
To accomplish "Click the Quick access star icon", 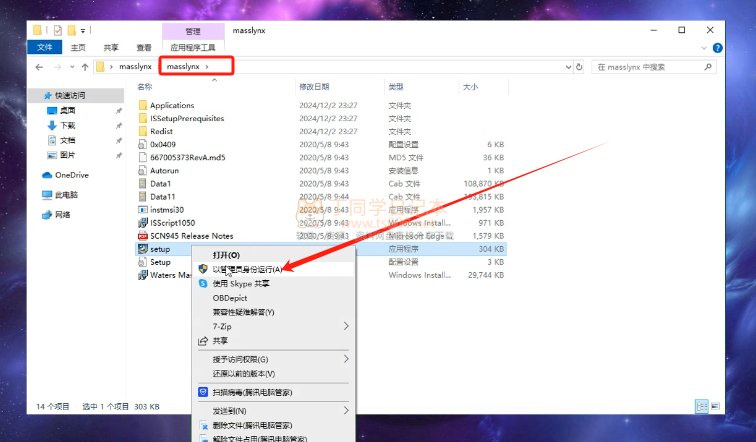I will click(48, 95).
